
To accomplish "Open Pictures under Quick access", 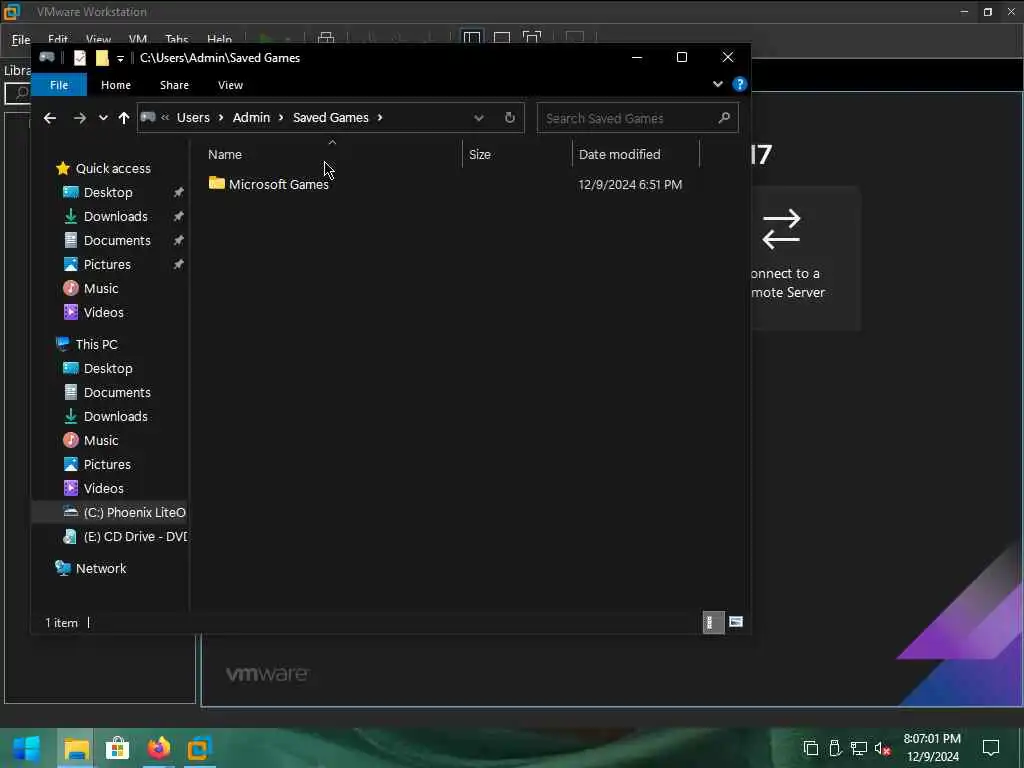I will [106, 264].
